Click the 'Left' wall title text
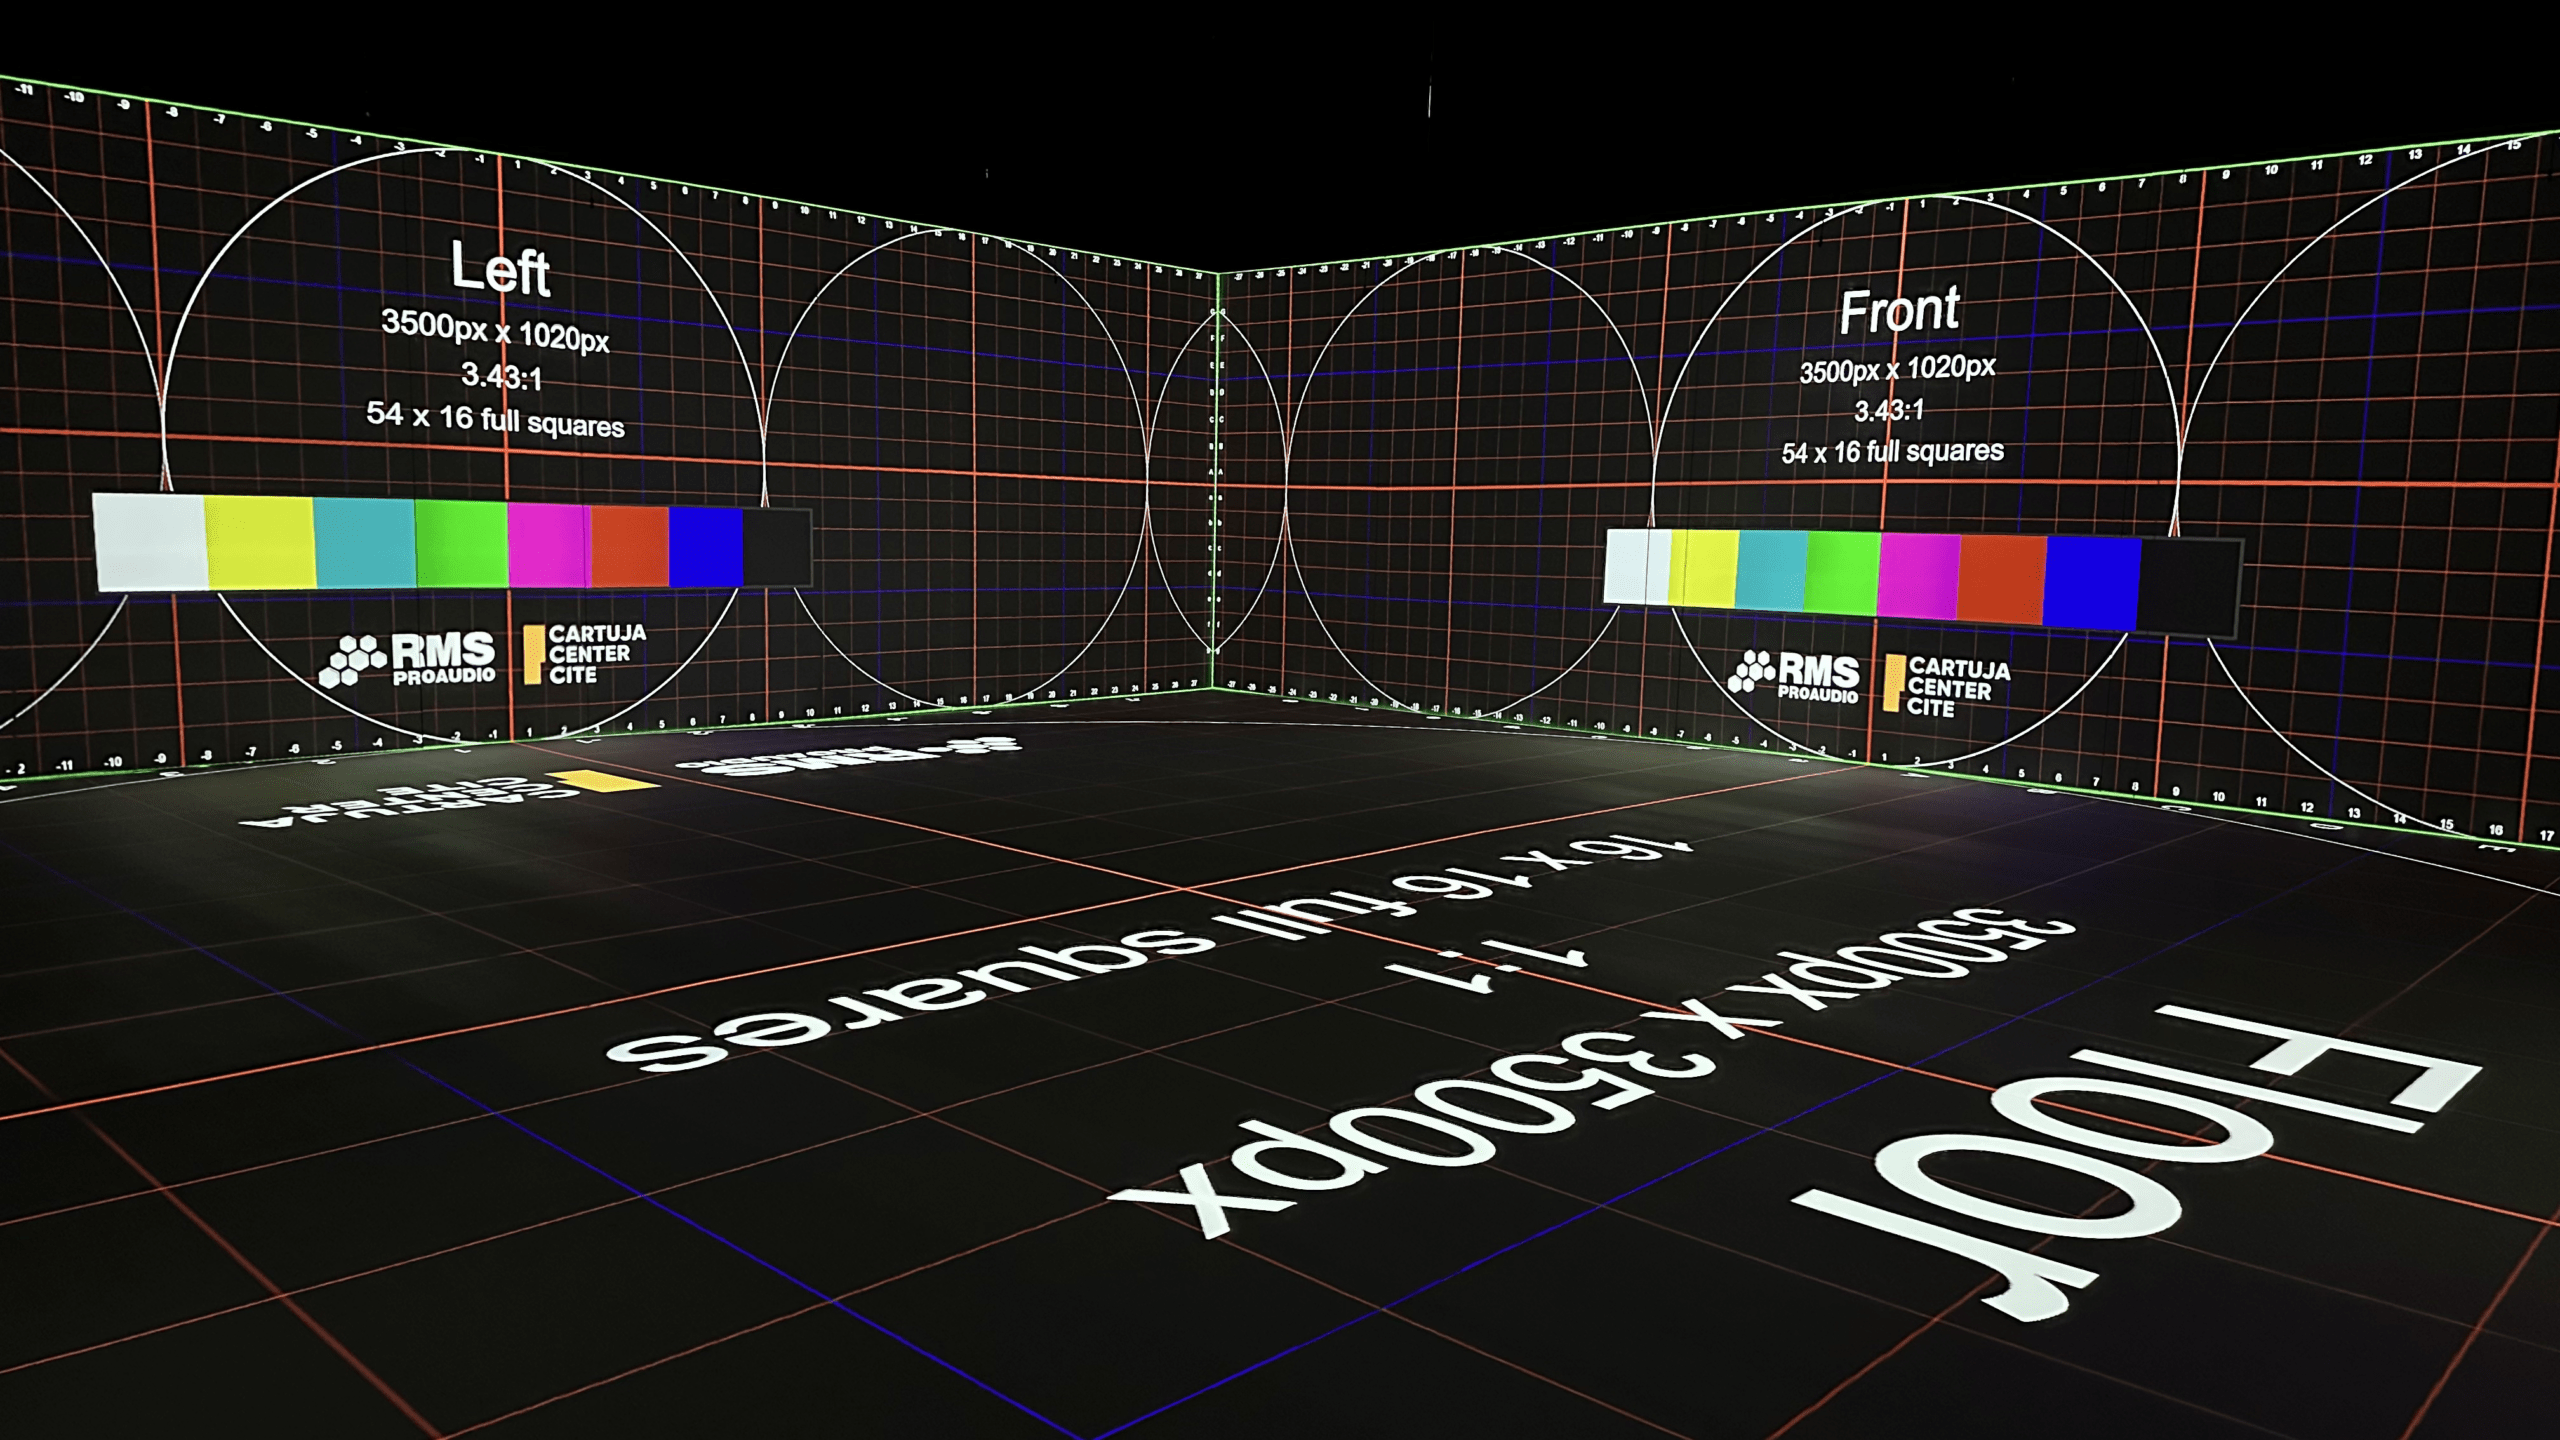This screenshot has width=2560, height=1440. 500,268
